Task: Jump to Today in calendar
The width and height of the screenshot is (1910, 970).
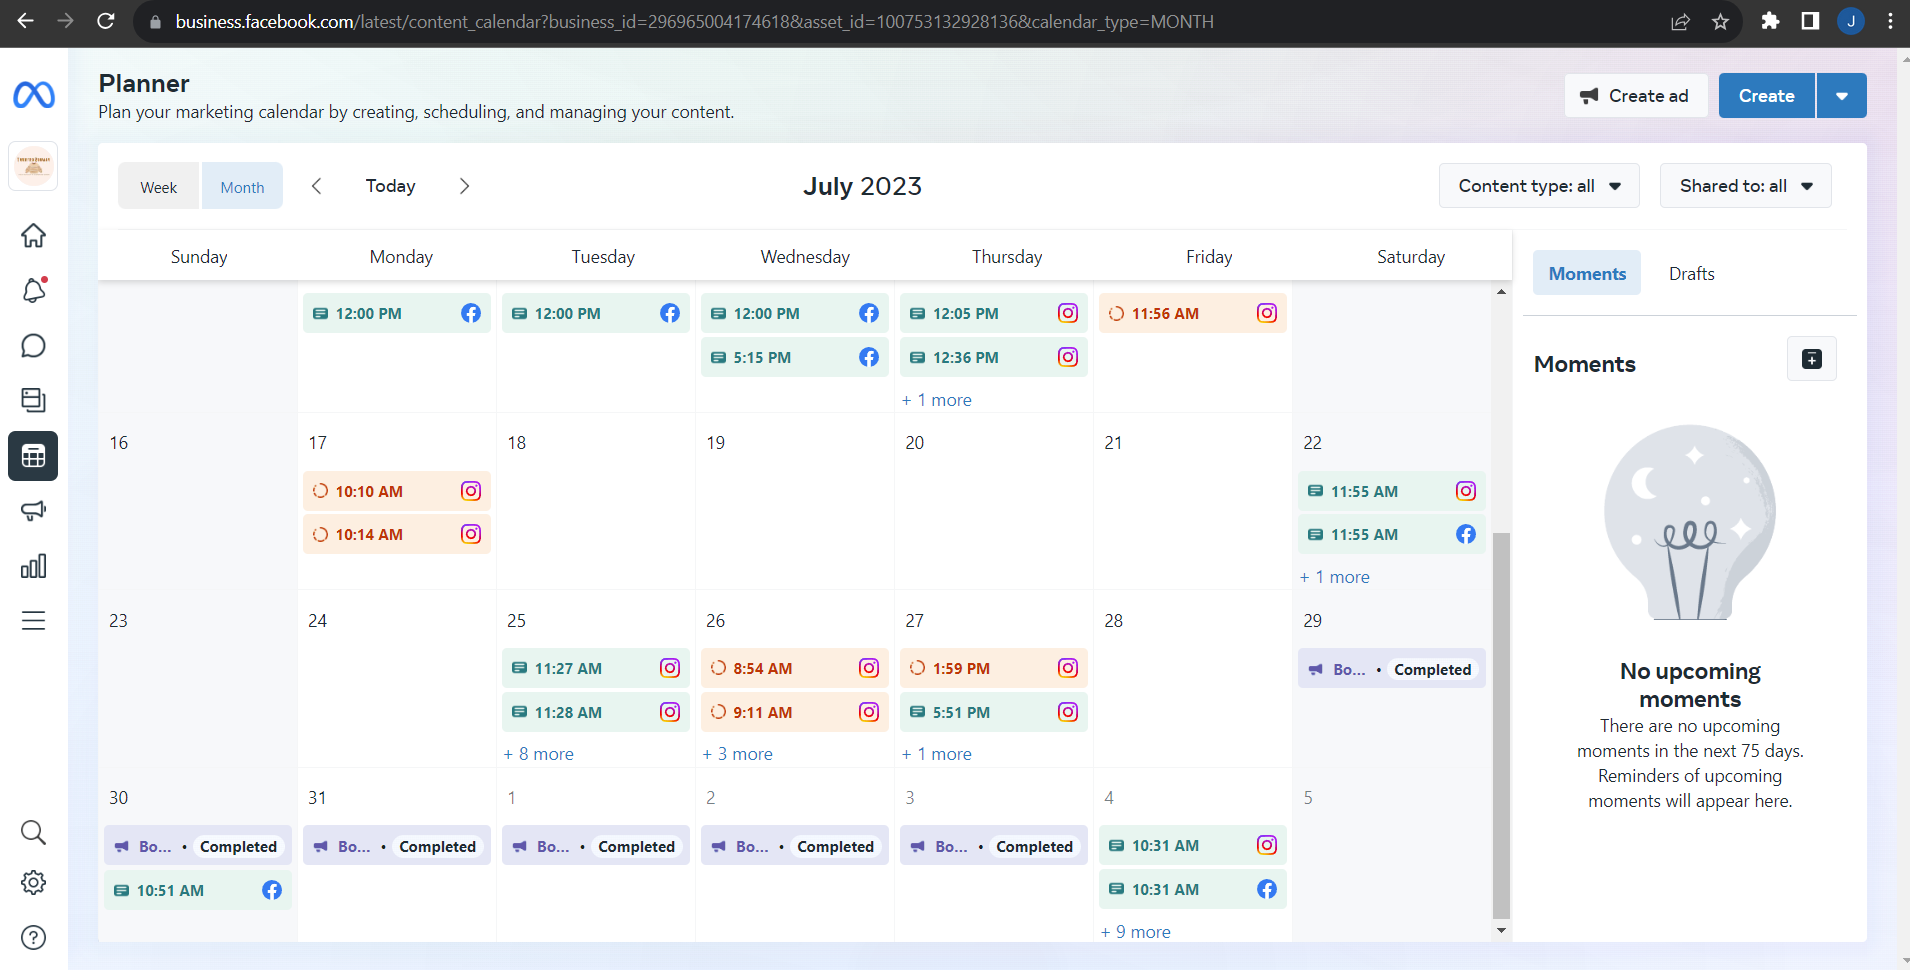Action: click(x=391, y=186)
